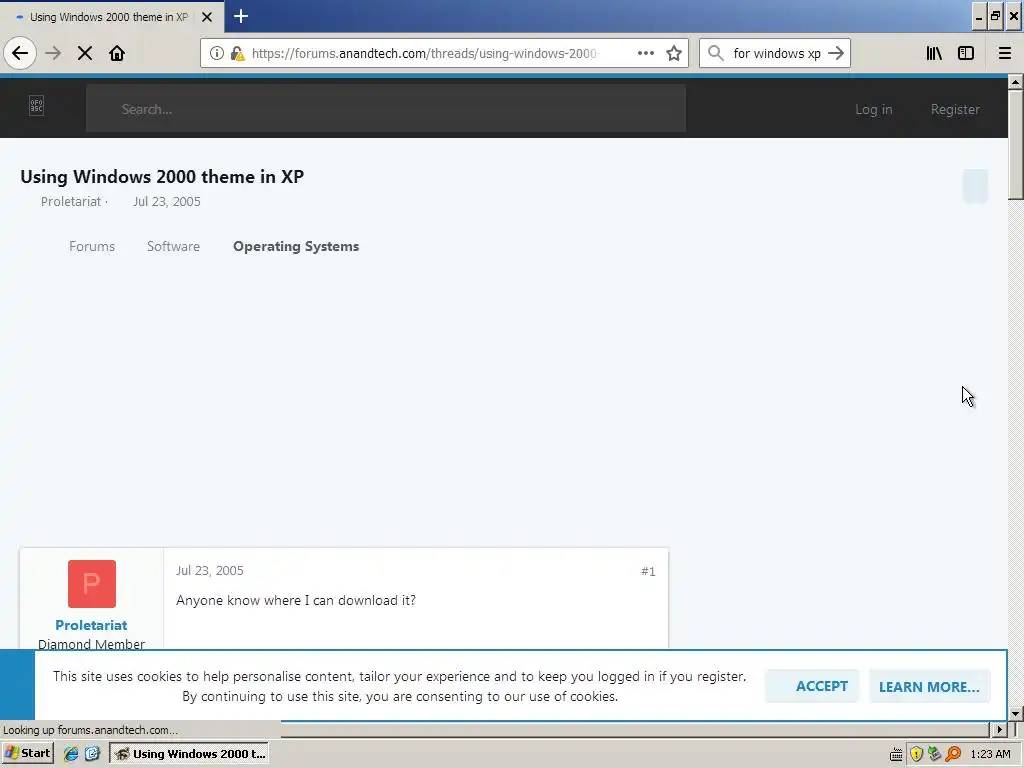Image resolution: width=1024 pixels, height=768 pixels.
Task: Select the text 'Anyone know where I can download it?'
Action: coord(296,600)
